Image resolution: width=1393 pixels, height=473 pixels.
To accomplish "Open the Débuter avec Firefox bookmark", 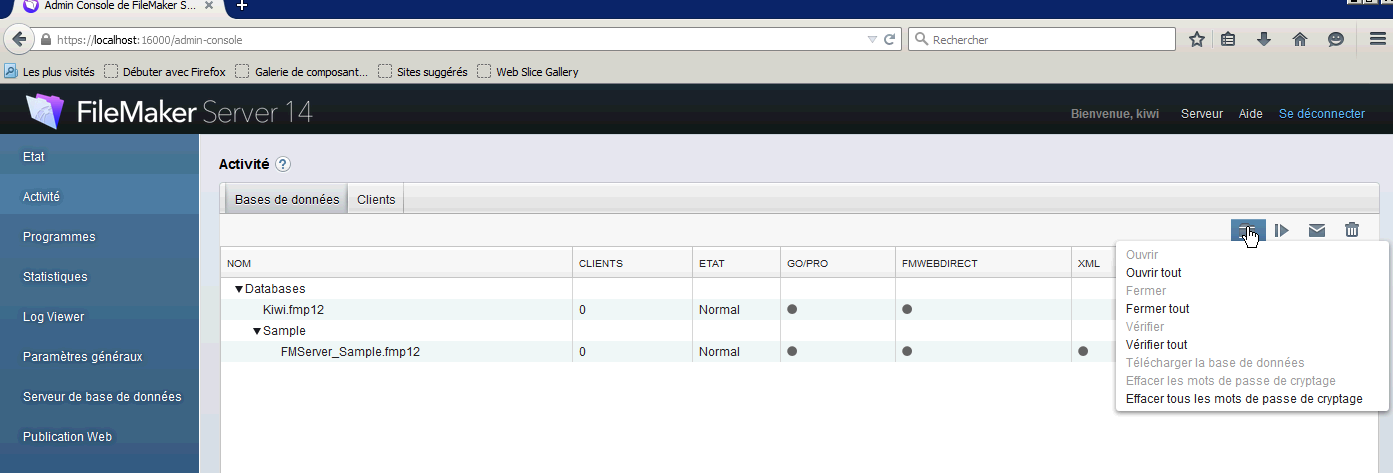I will (166, 72).
